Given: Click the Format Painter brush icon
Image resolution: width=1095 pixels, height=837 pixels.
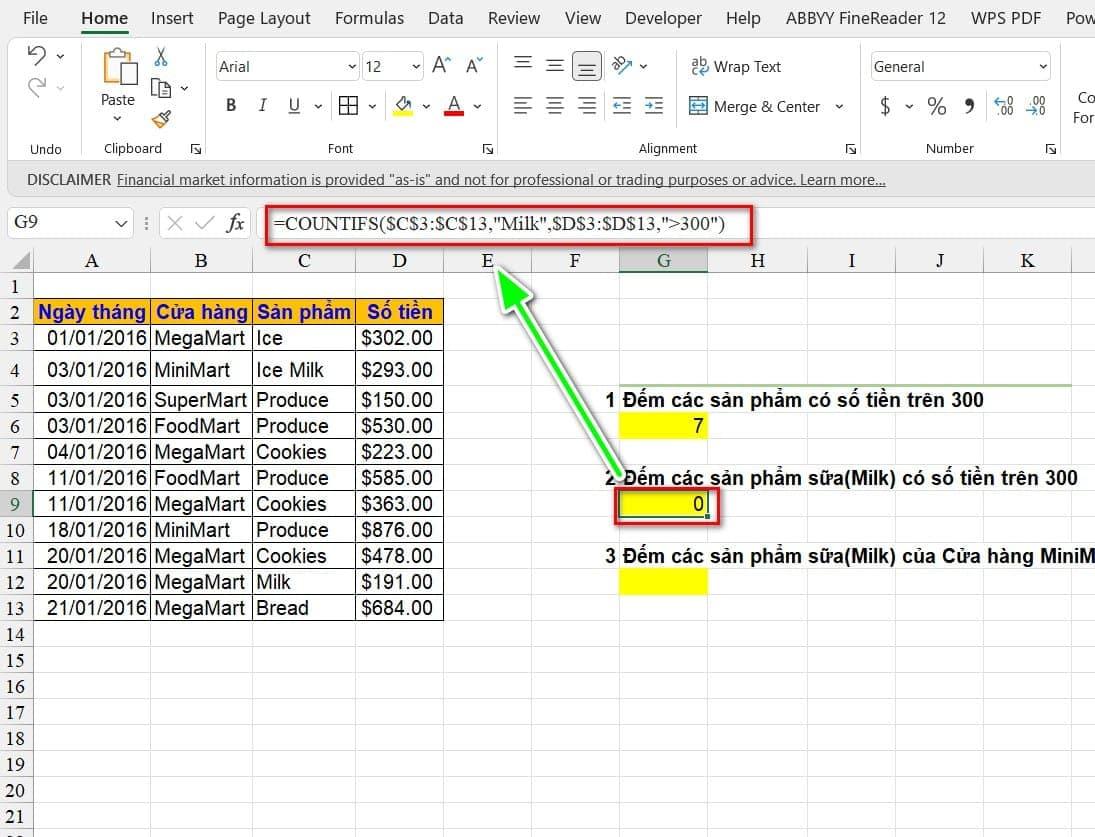Looking at the screenshot, I should click(161, 119).
